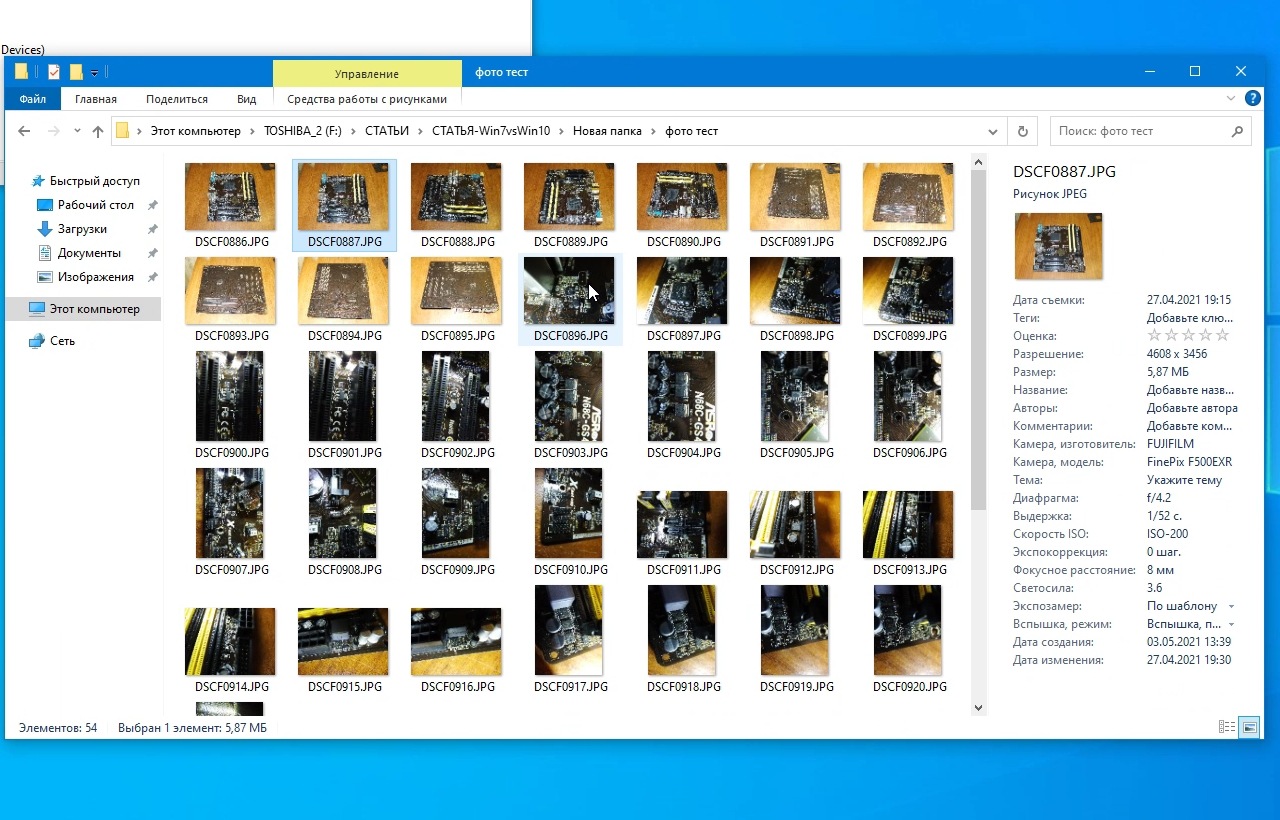Viewport: 1280px width, 820px height.
Task: Click the Forward navigation arrow
Action: click(x=54, y=131)
